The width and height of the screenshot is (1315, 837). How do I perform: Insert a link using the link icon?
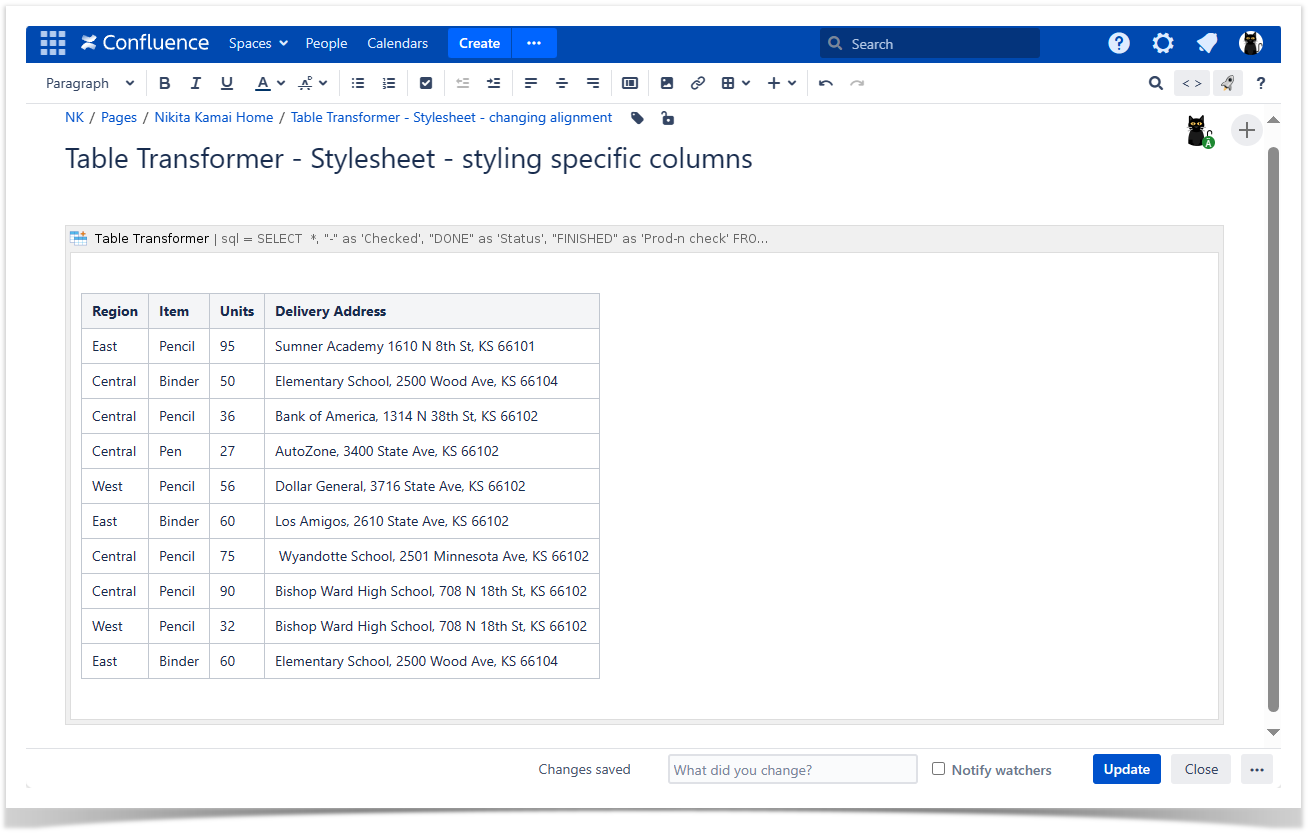click(x=698, y=83)
